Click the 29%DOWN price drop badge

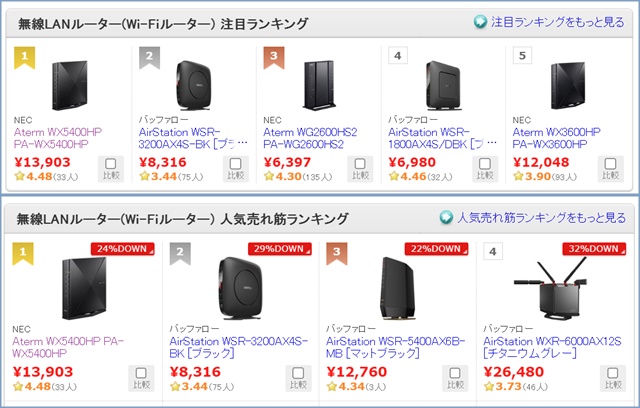[279, 249]
